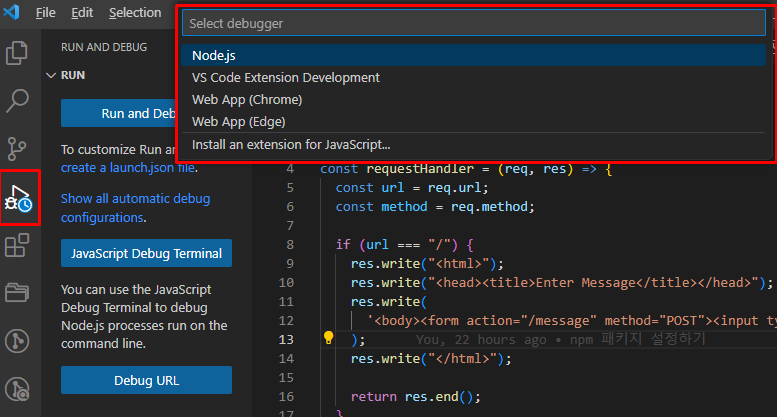The image size is (777, 417).
Task: Click line number 8 in the gutter
Action: click(x=290, y=245)
